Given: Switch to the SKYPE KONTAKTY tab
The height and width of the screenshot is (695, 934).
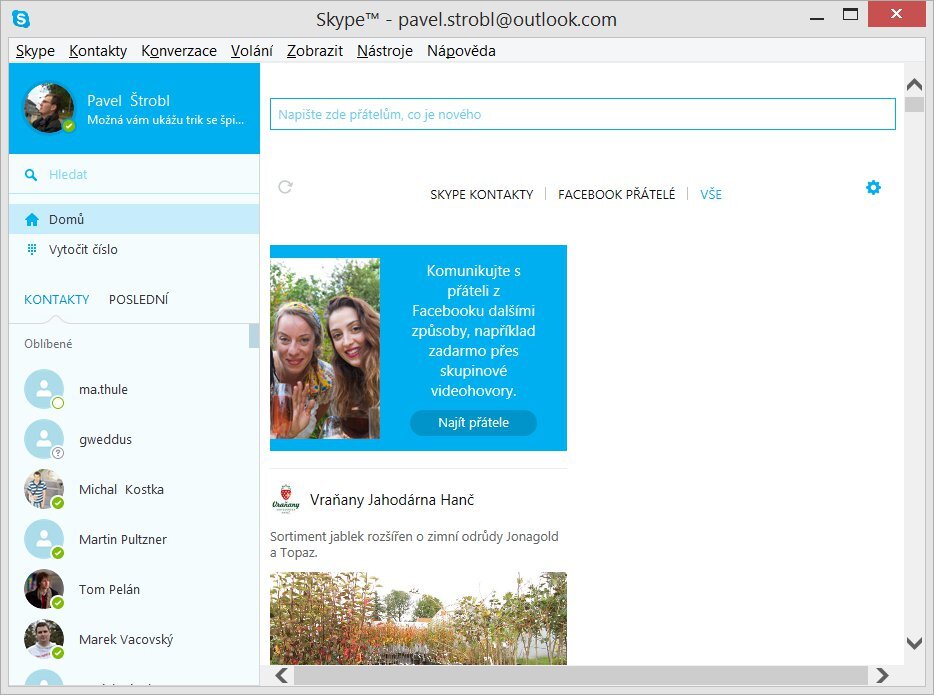Looking at the screenshot, I should (x=480, y=194).
